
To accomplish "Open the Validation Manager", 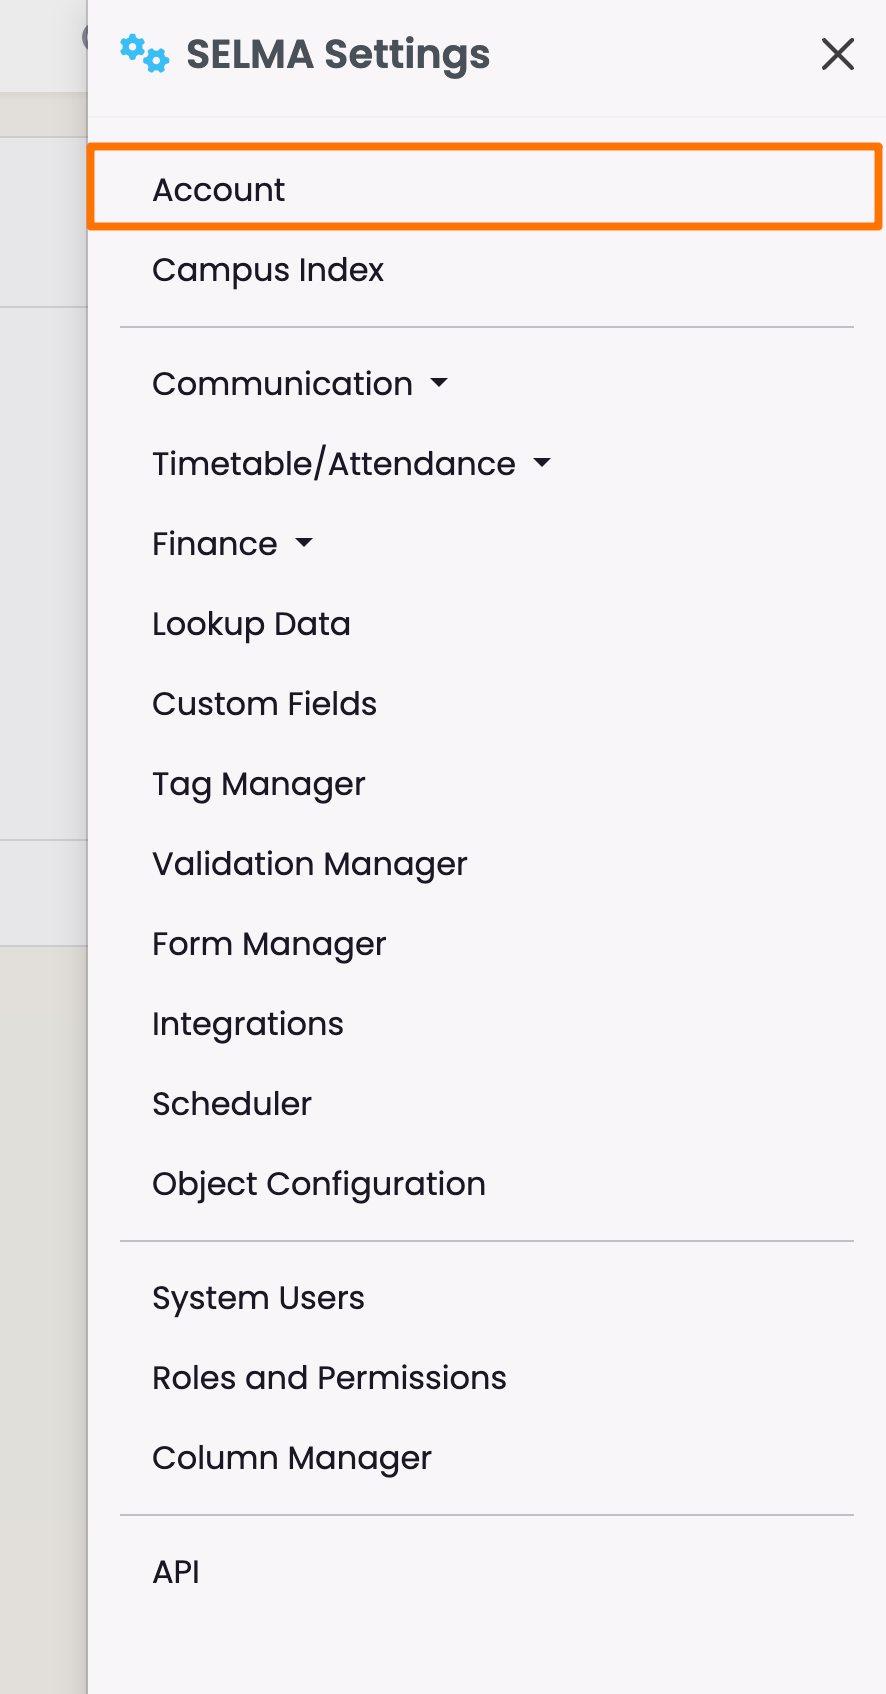I will pos(309,864).
